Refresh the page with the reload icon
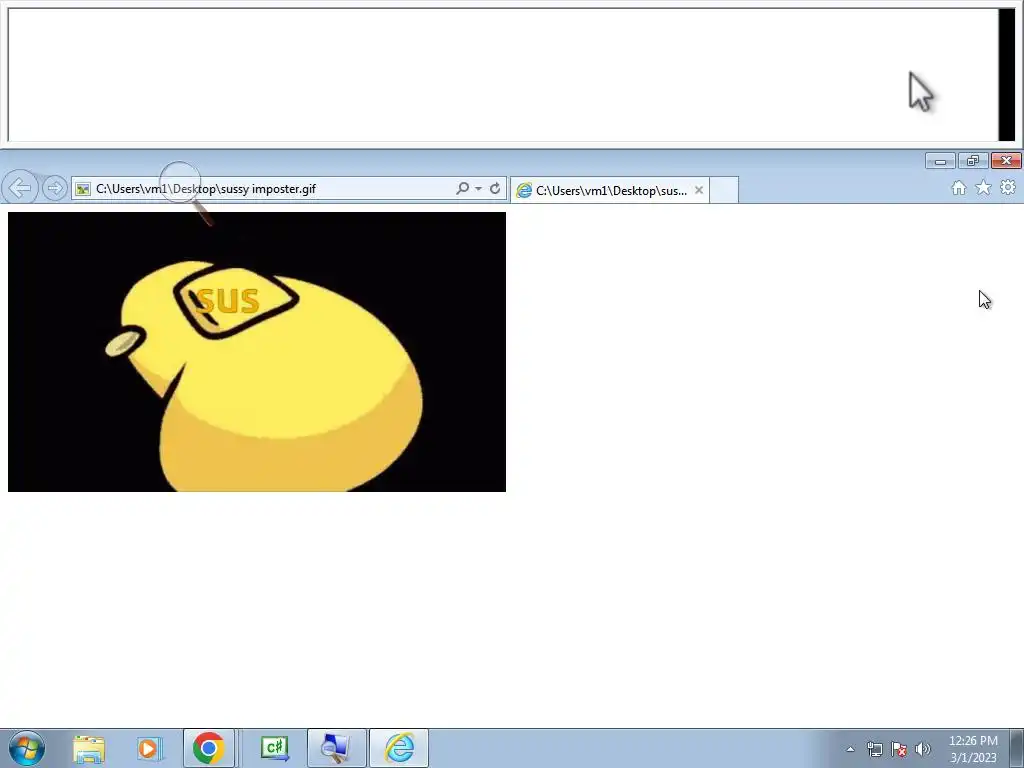1024x768 pixels. 495,189
